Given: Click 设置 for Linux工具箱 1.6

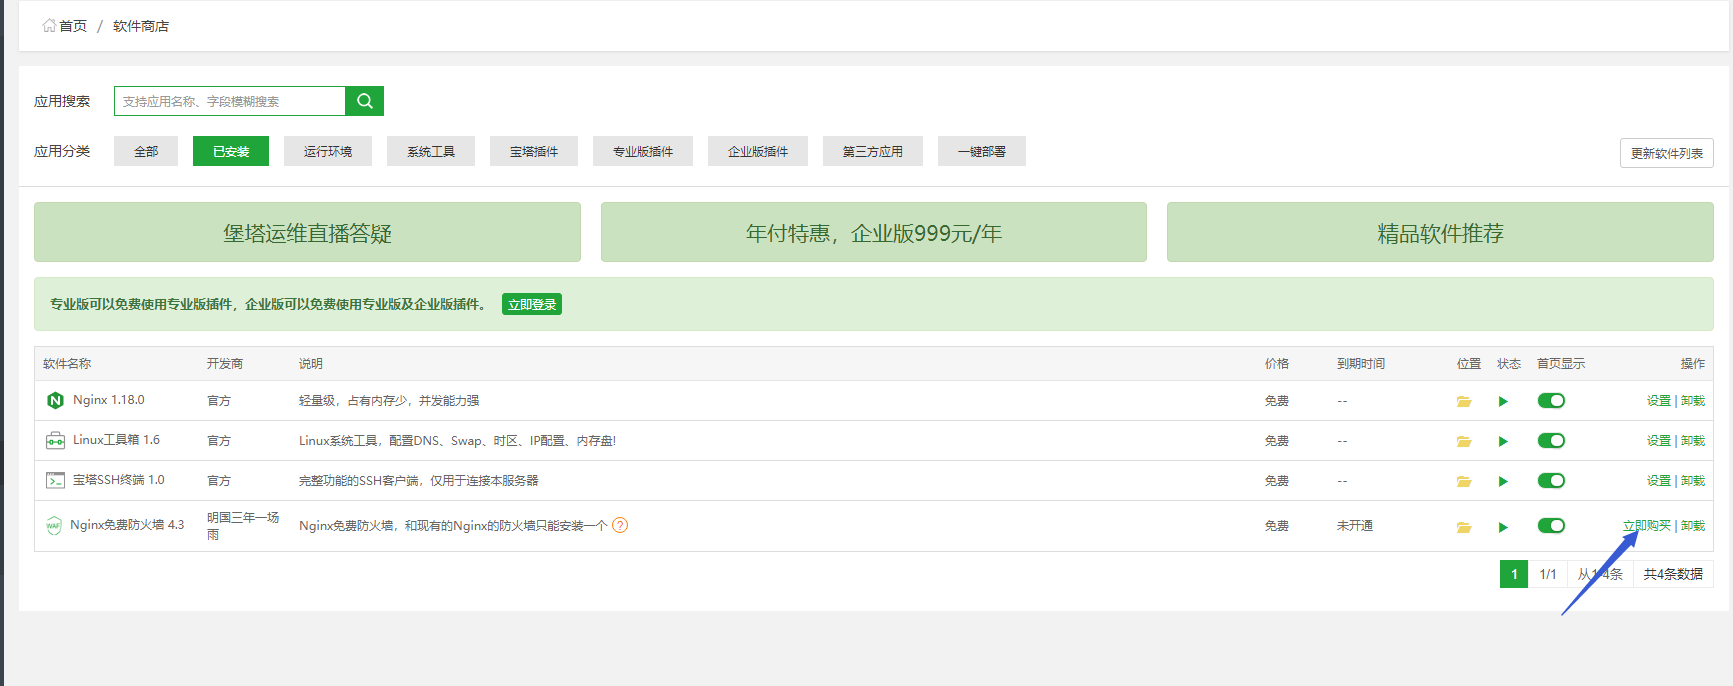Looking at the screenshot, I should (x=1659, y=441).
